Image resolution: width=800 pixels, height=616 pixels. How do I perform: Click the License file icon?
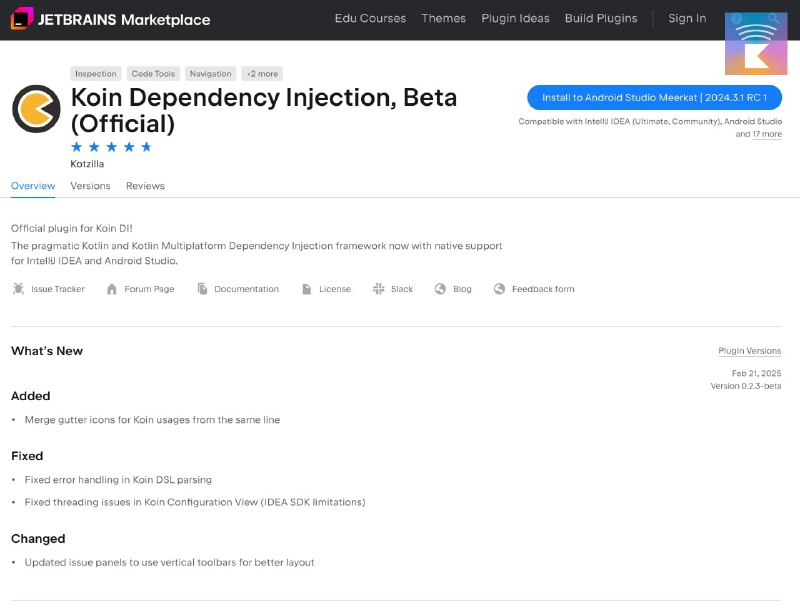307,289
